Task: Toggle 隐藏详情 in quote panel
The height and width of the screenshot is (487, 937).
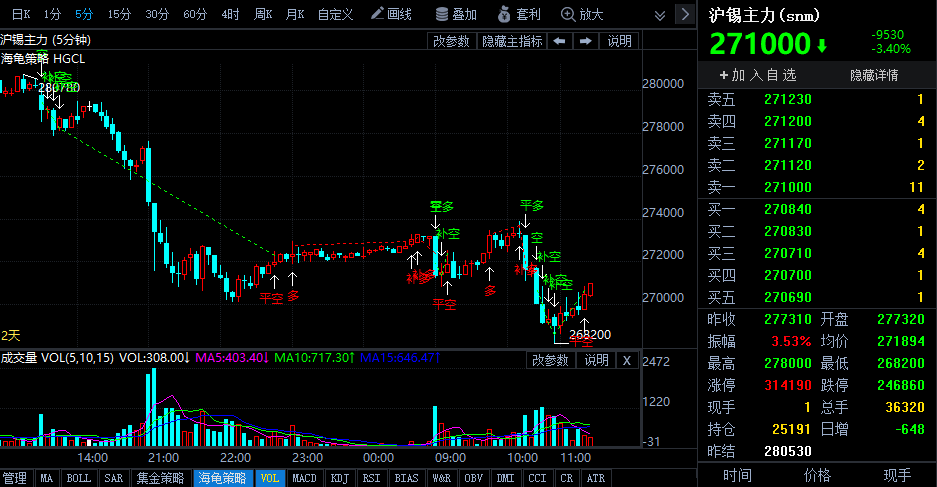Action: point(874,75)
